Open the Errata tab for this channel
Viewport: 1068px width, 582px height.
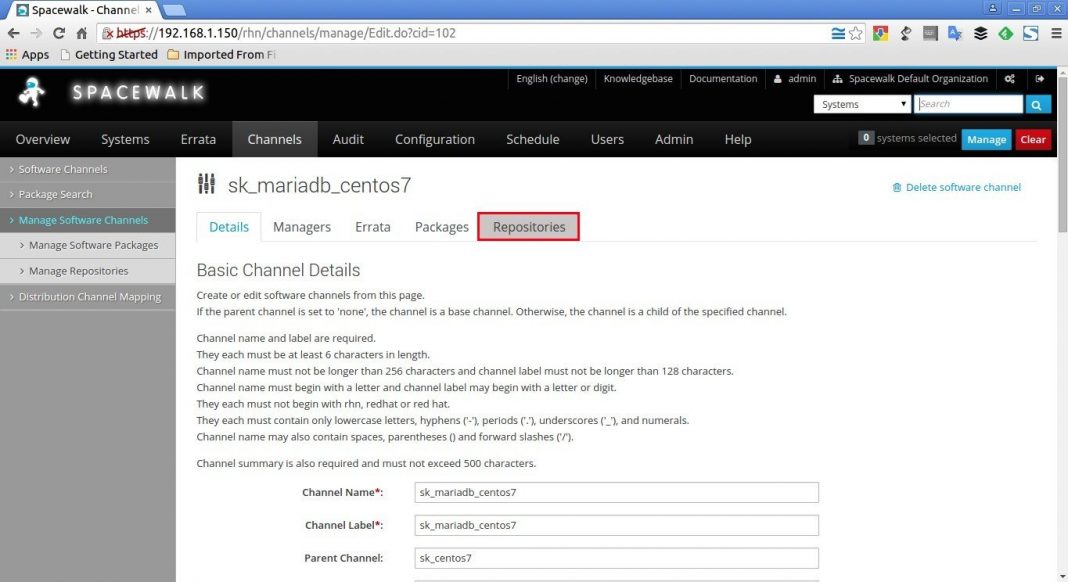coord(372,227)
